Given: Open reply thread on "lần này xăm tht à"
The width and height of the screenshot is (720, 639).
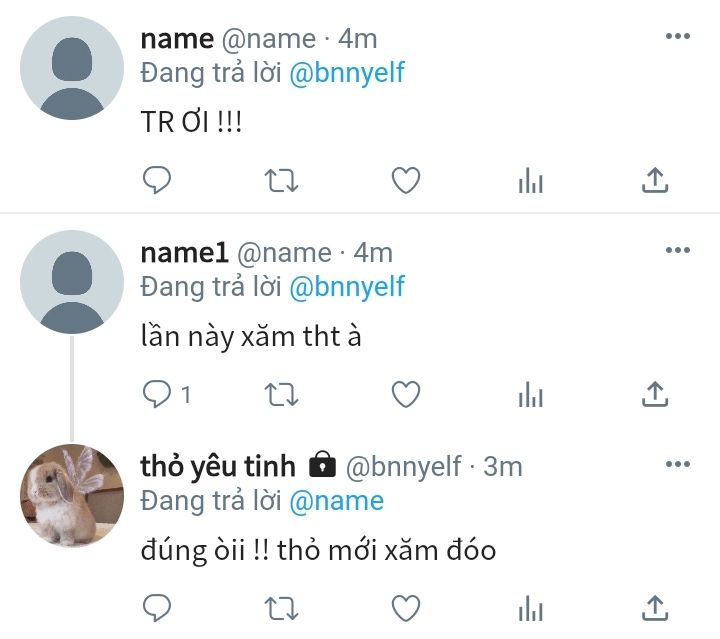Looking at the screenshot, I should (x=166, y=394).
